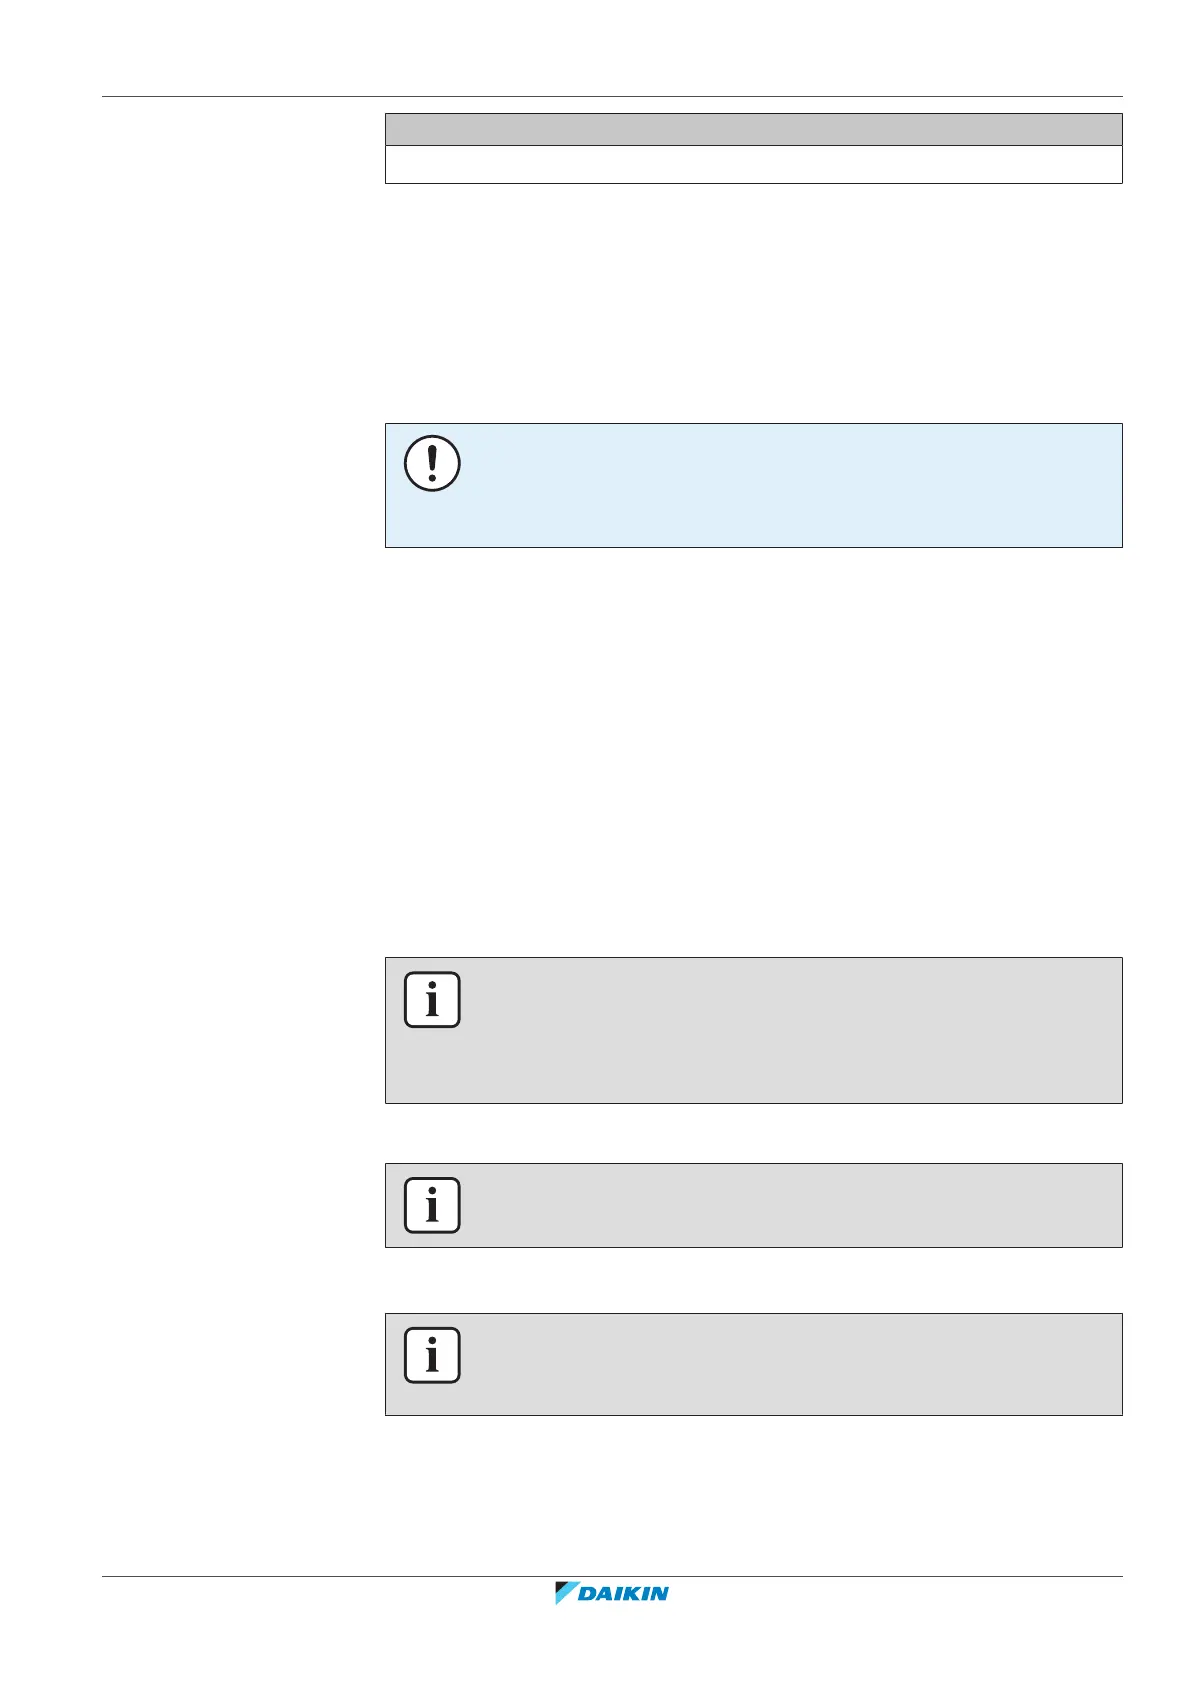1191x1684 pixels.
Task: Click the horizontal footer rule above the logo
Action: [x=612, y=1577]
